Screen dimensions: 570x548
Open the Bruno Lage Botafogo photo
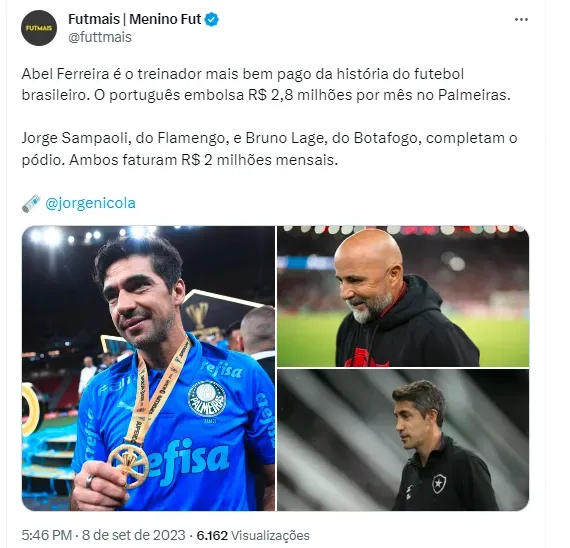coord(403,440)
